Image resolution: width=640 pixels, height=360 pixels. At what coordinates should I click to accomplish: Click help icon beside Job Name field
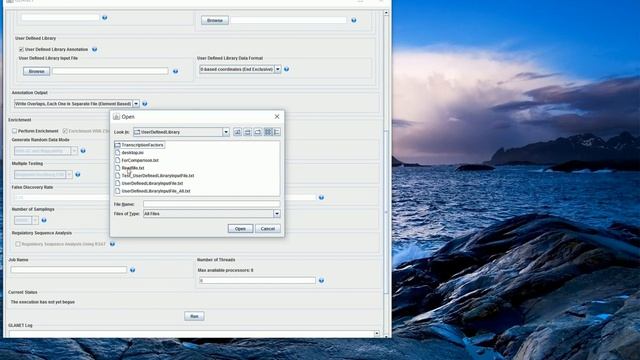click(x=133, y=270)
